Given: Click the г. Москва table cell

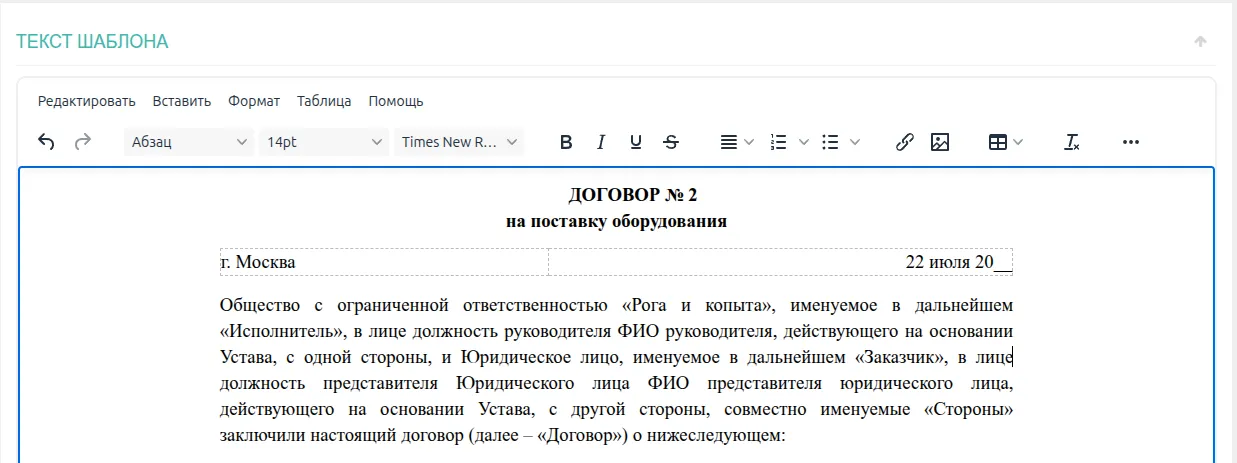Looking at the screenshot, I should 384,262.
